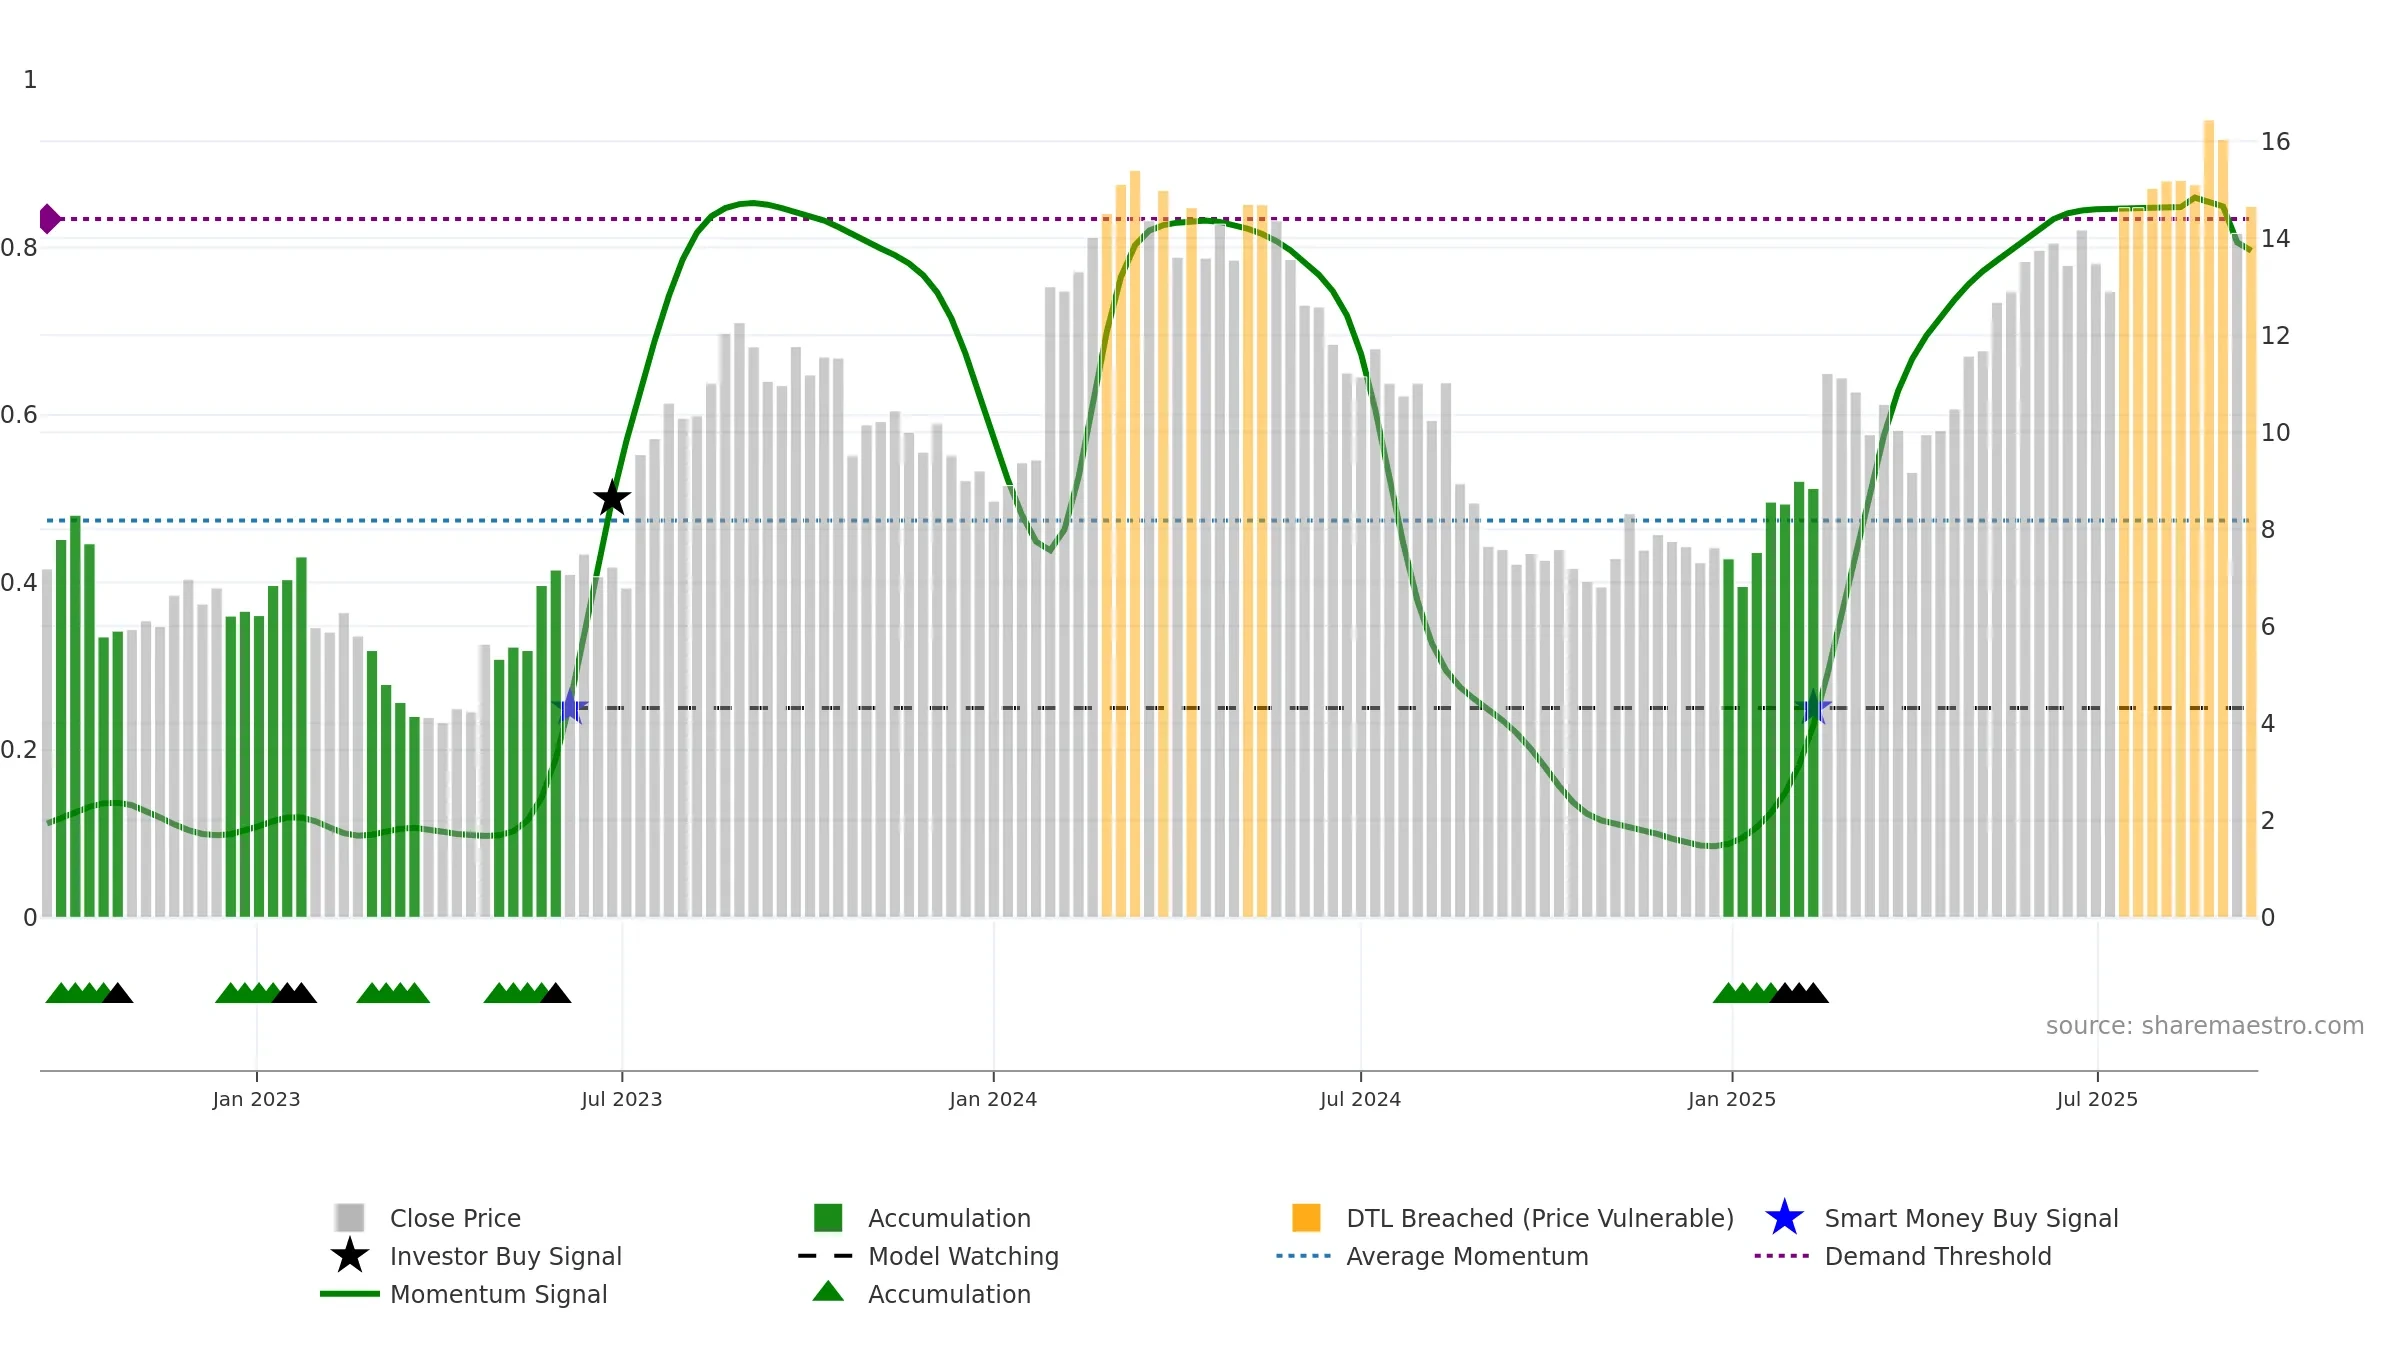Screen dimensions: 2400x1350
Task: Click the left axis value 0.8
Action: tap(19, 247)
